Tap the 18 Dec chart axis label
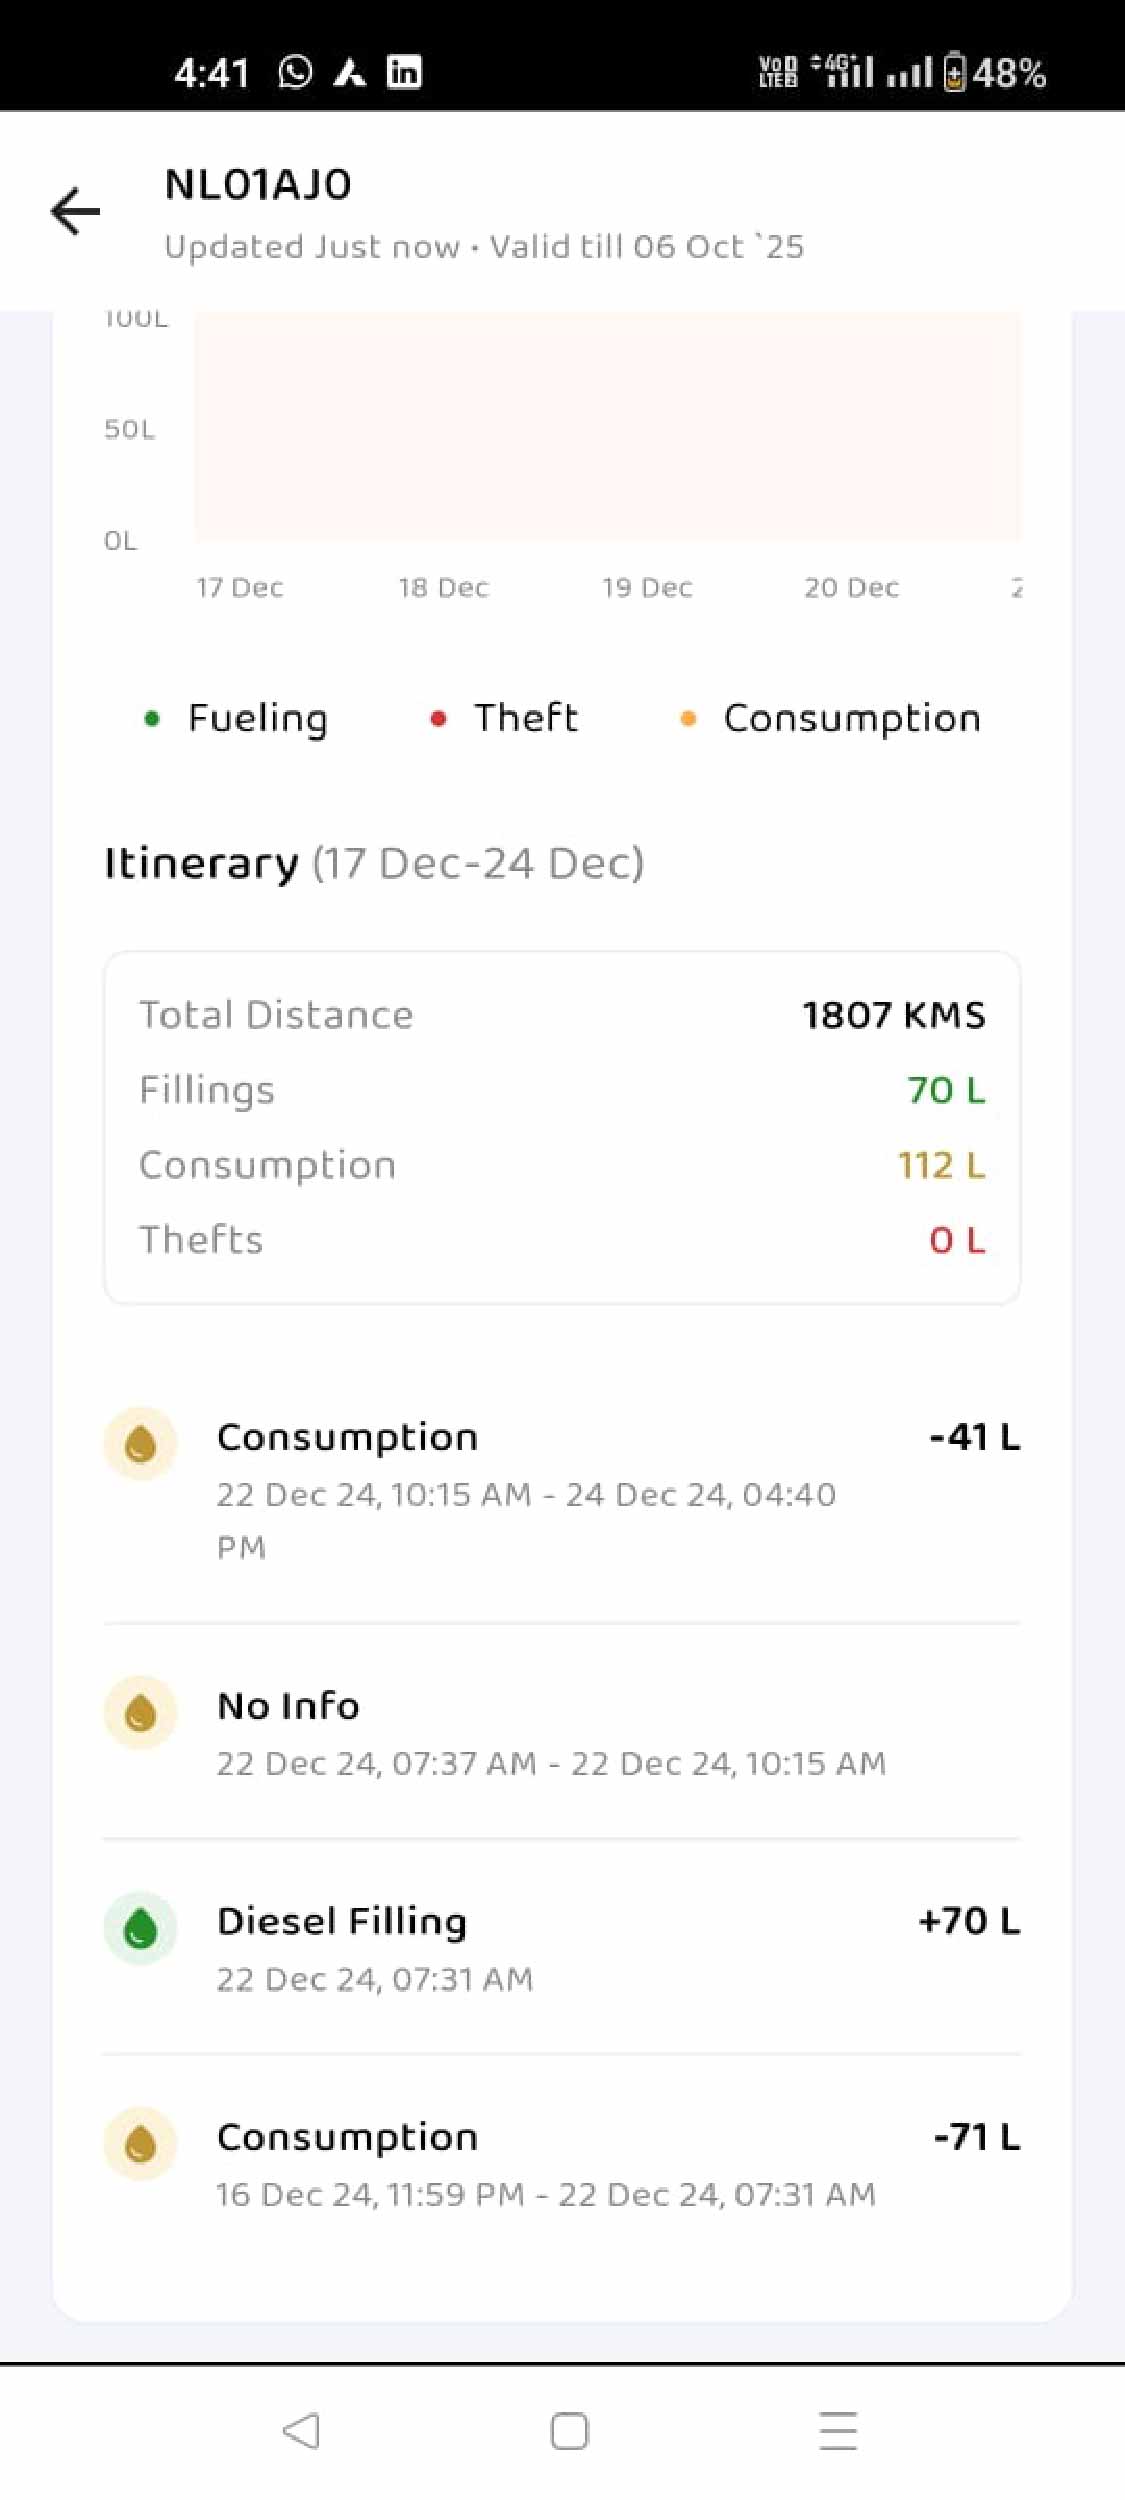The width and height of the screenshot is (1125, 2500). click(443, 588)
